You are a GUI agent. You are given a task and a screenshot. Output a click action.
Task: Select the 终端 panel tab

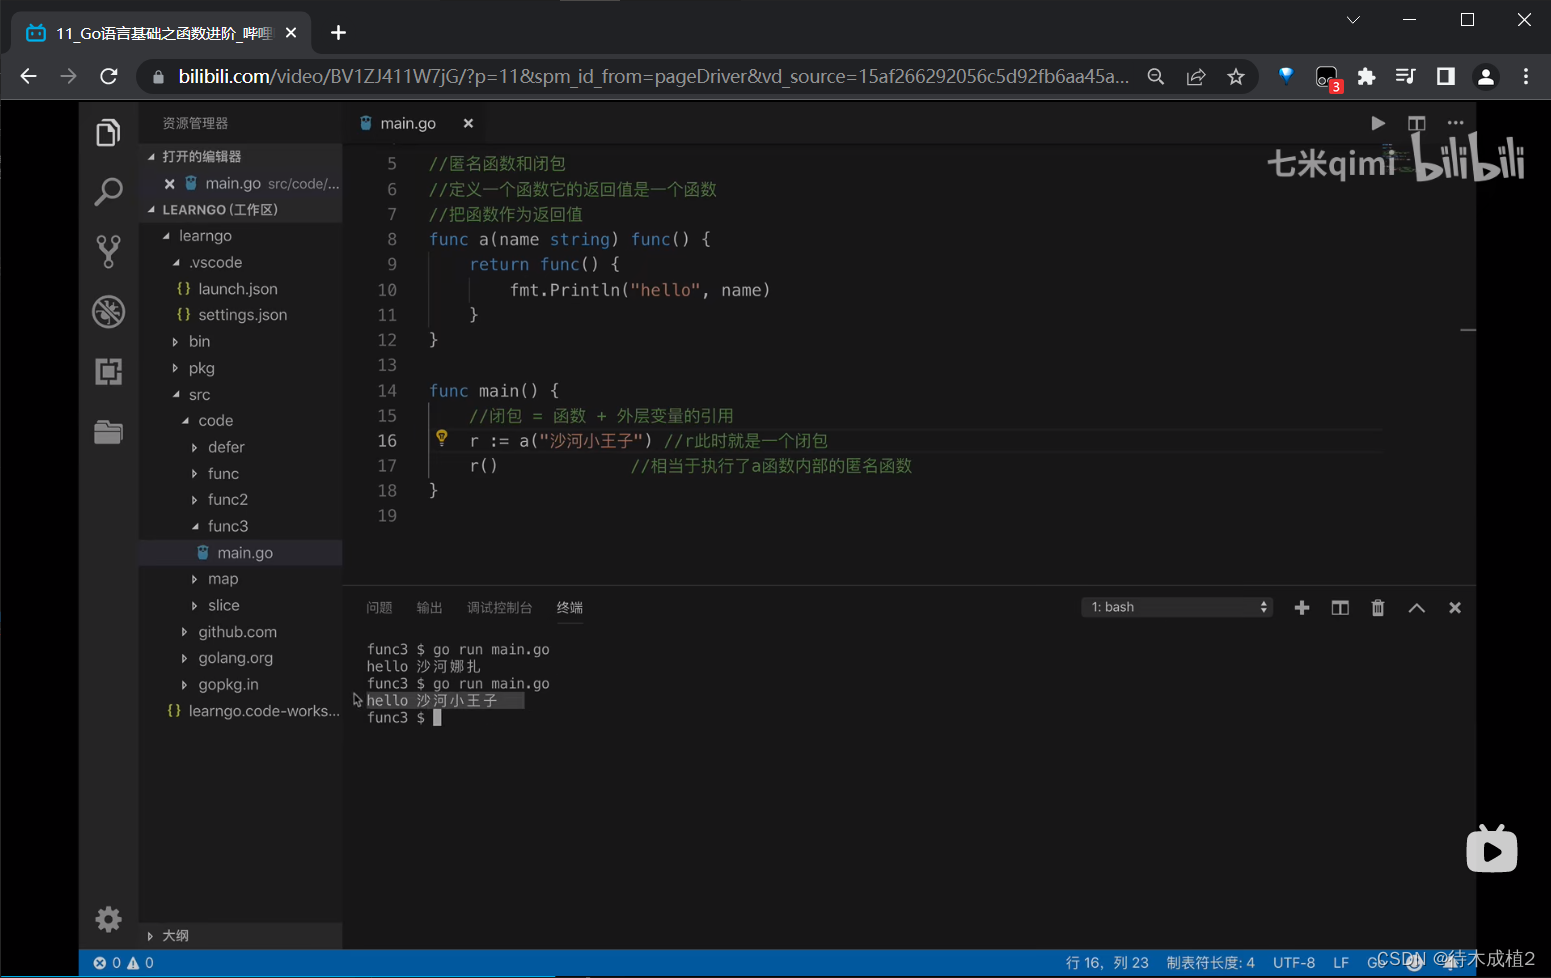(570, 608)
